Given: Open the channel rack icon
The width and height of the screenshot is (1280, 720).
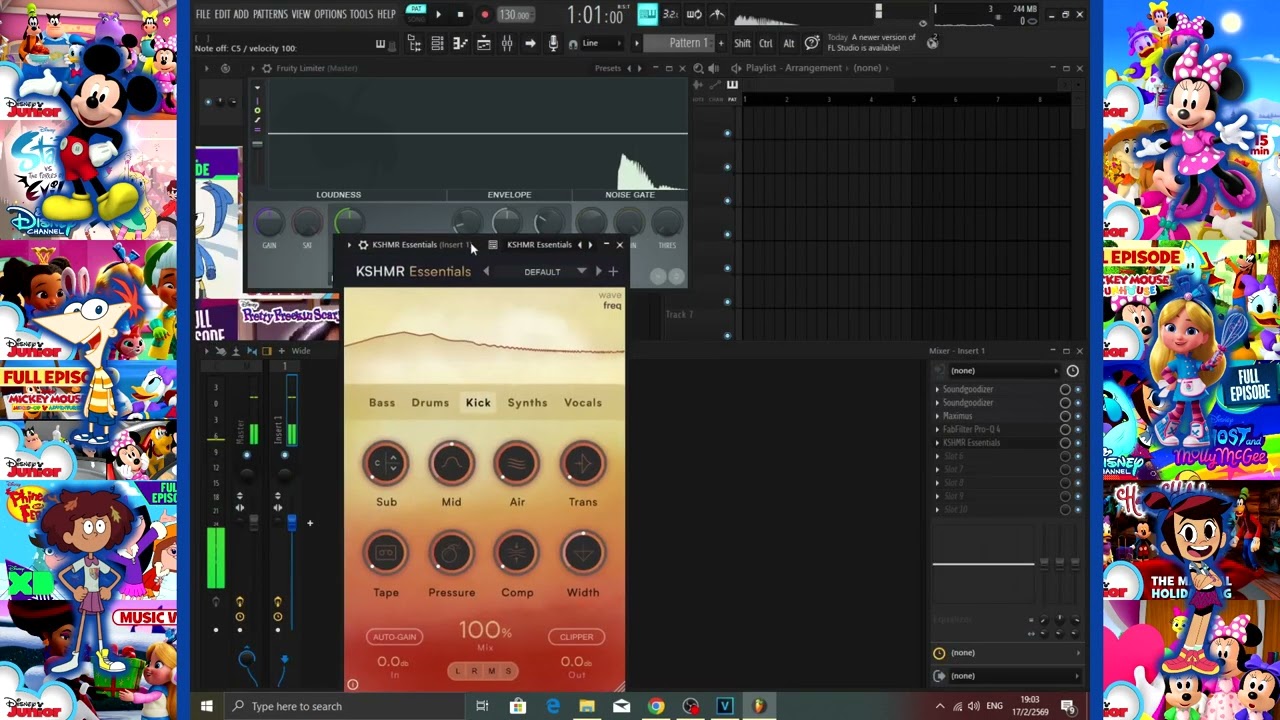Looking at the screenshot, I should click(437, 43).
